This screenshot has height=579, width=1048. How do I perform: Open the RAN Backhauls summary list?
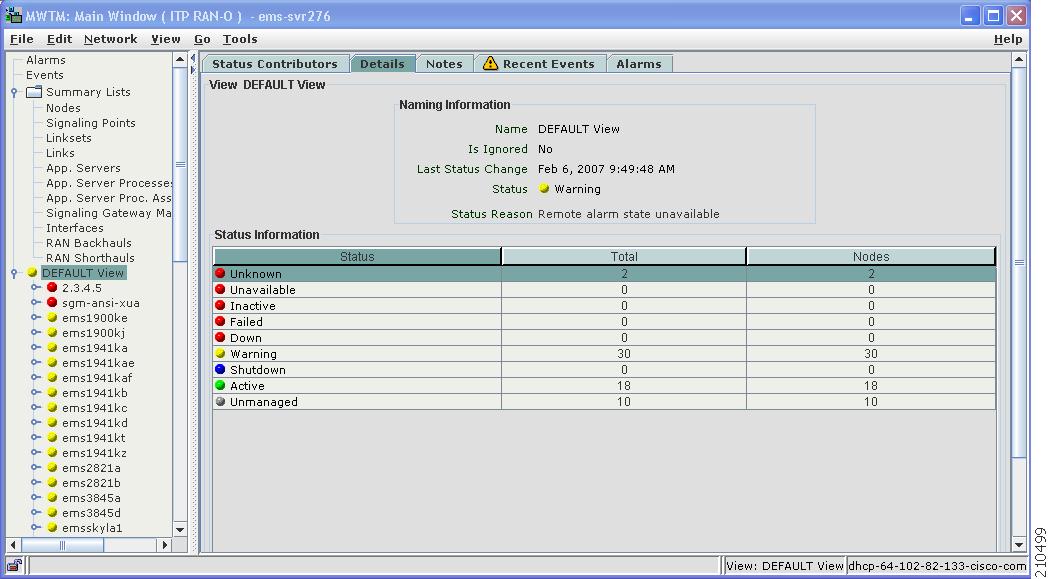(89, 243)
